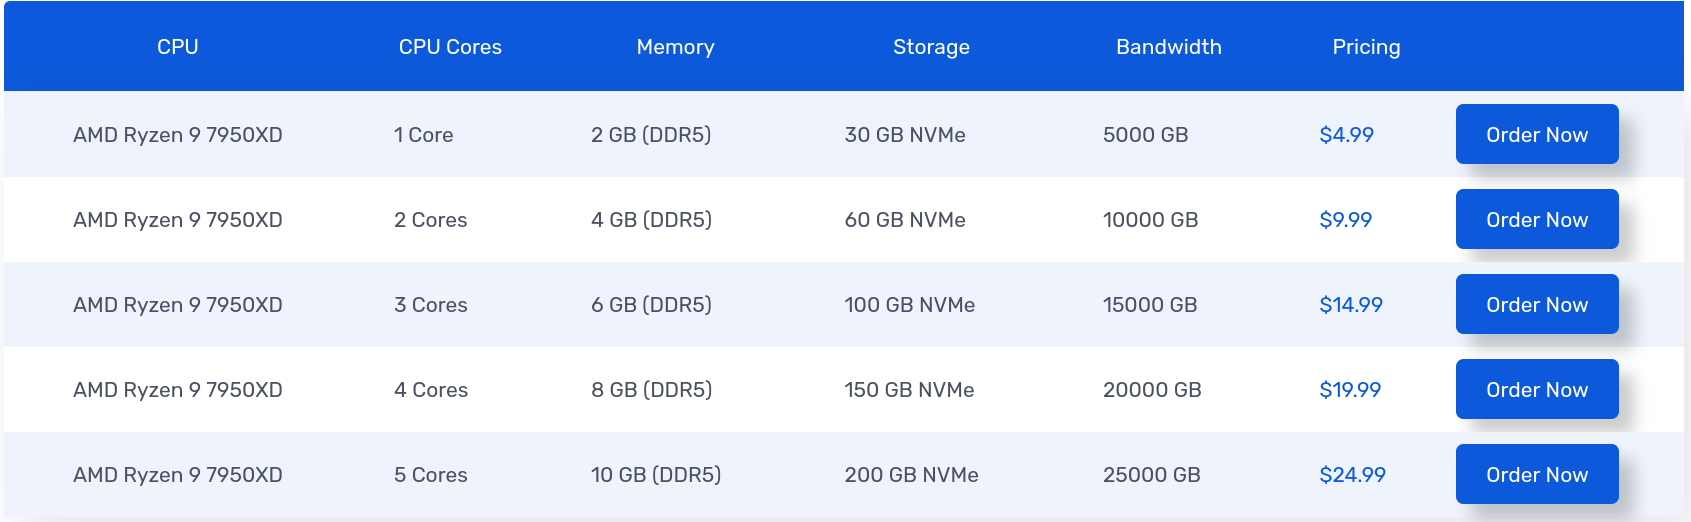Select the 4 Cores table cell
1691x522 pixels.
[431, 390]
